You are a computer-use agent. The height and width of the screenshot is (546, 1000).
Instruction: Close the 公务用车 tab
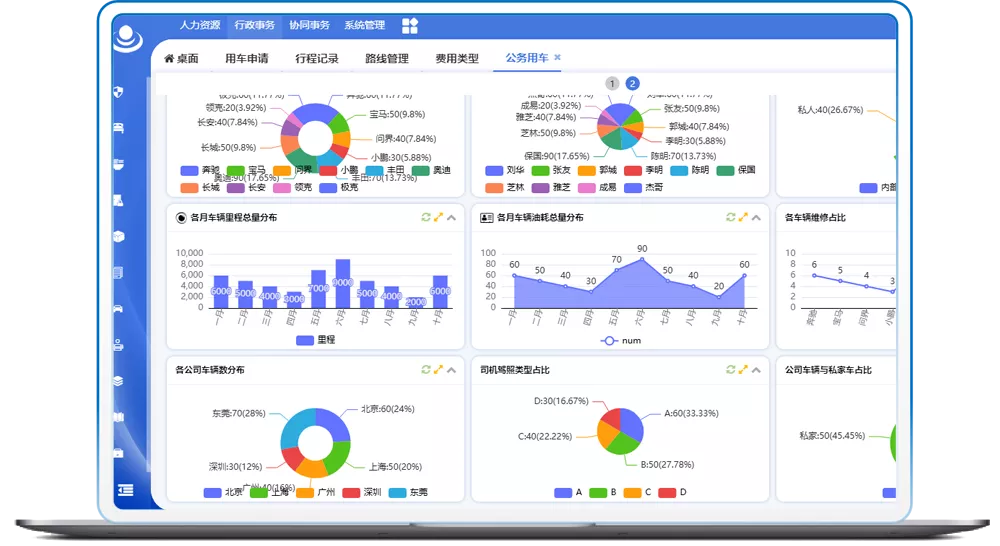(x=557, y=57)
